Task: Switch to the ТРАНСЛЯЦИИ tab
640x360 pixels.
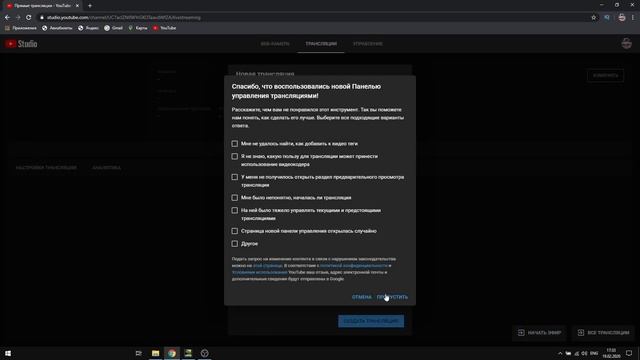Action: (x=321, y=44)
